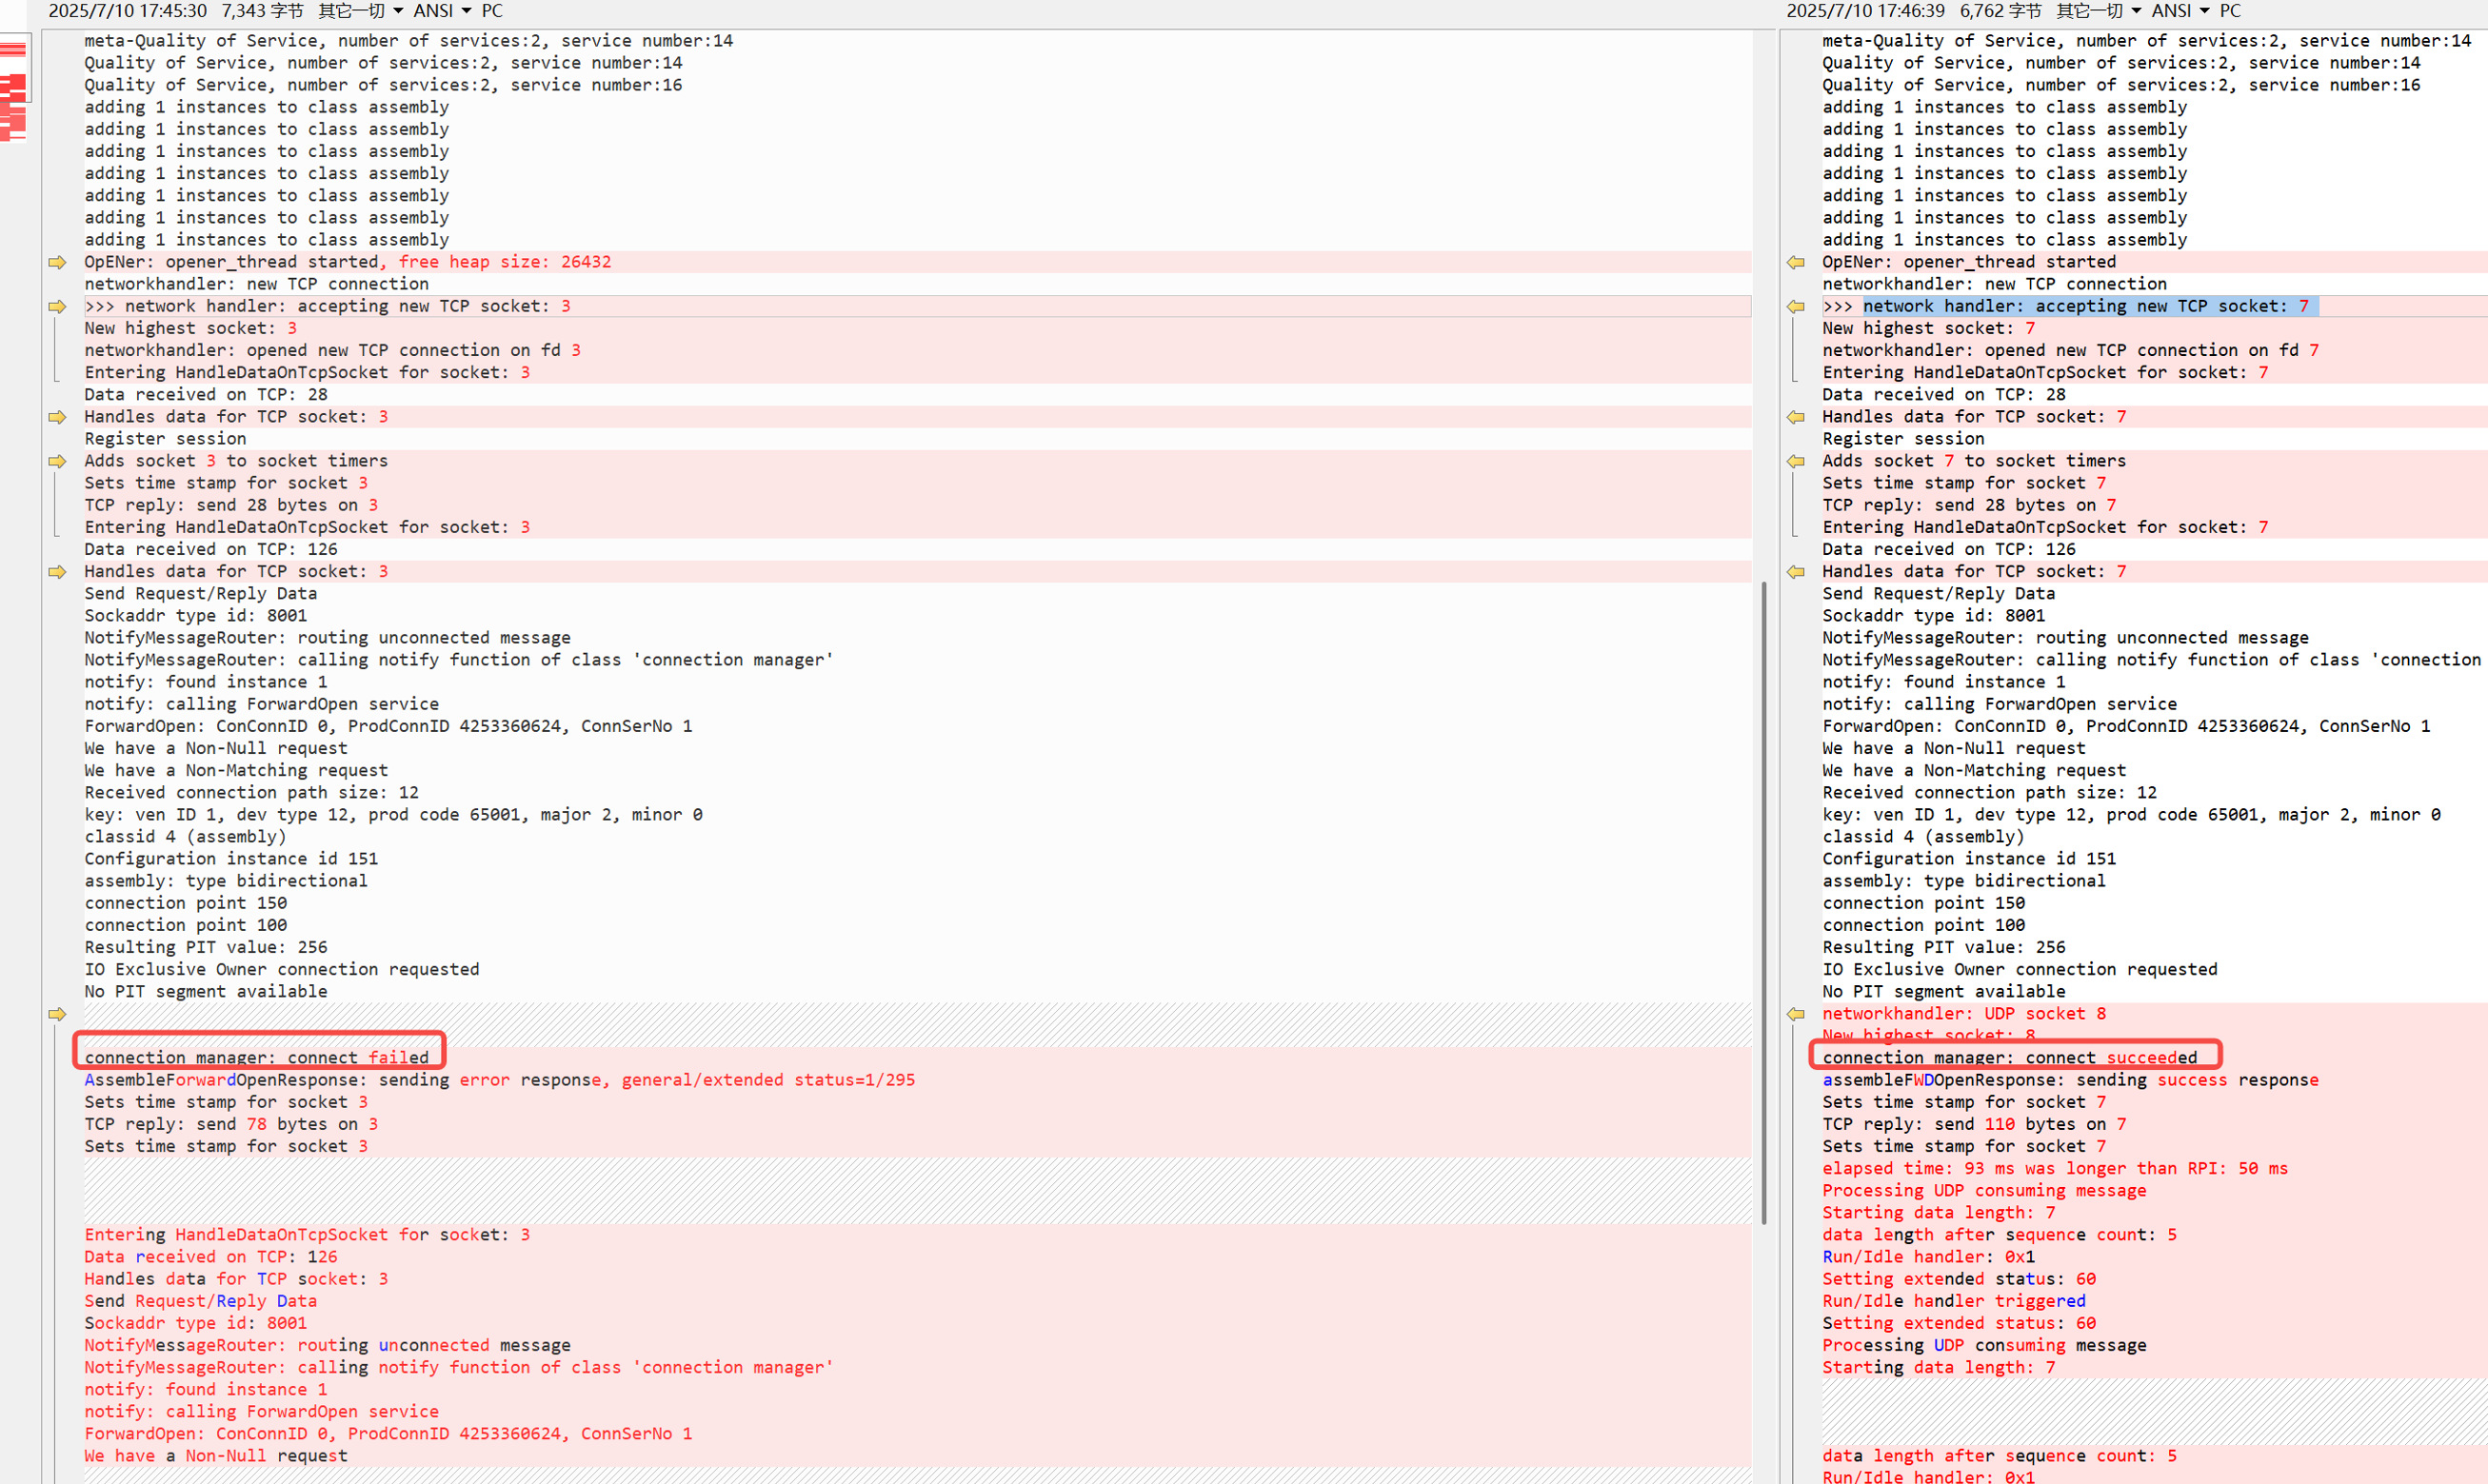The width and height of the screenshot is (2488, 1484).
Task: Click left copy arrow beside 'free heap size: 26432' line
Action: coord(57,262)
